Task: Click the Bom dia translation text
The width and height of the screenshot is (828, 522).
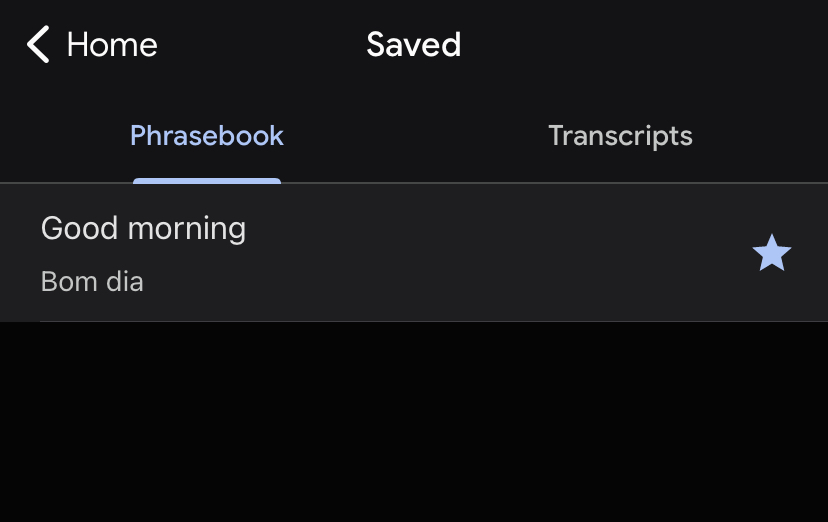Action: pyautogui.click(x=92, y=282)
